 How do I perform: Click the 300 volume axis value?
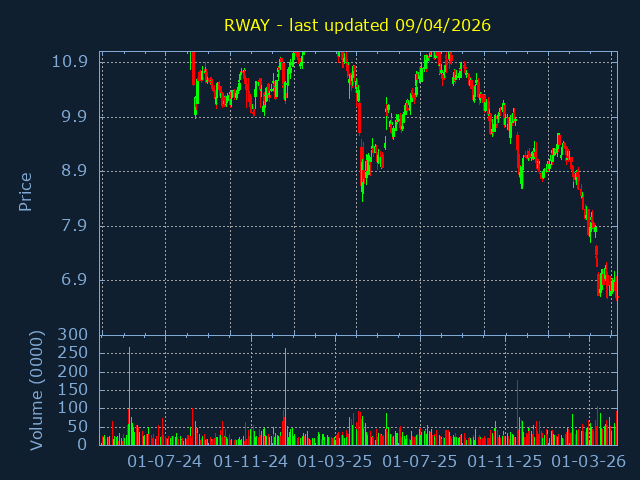(73, 335)
